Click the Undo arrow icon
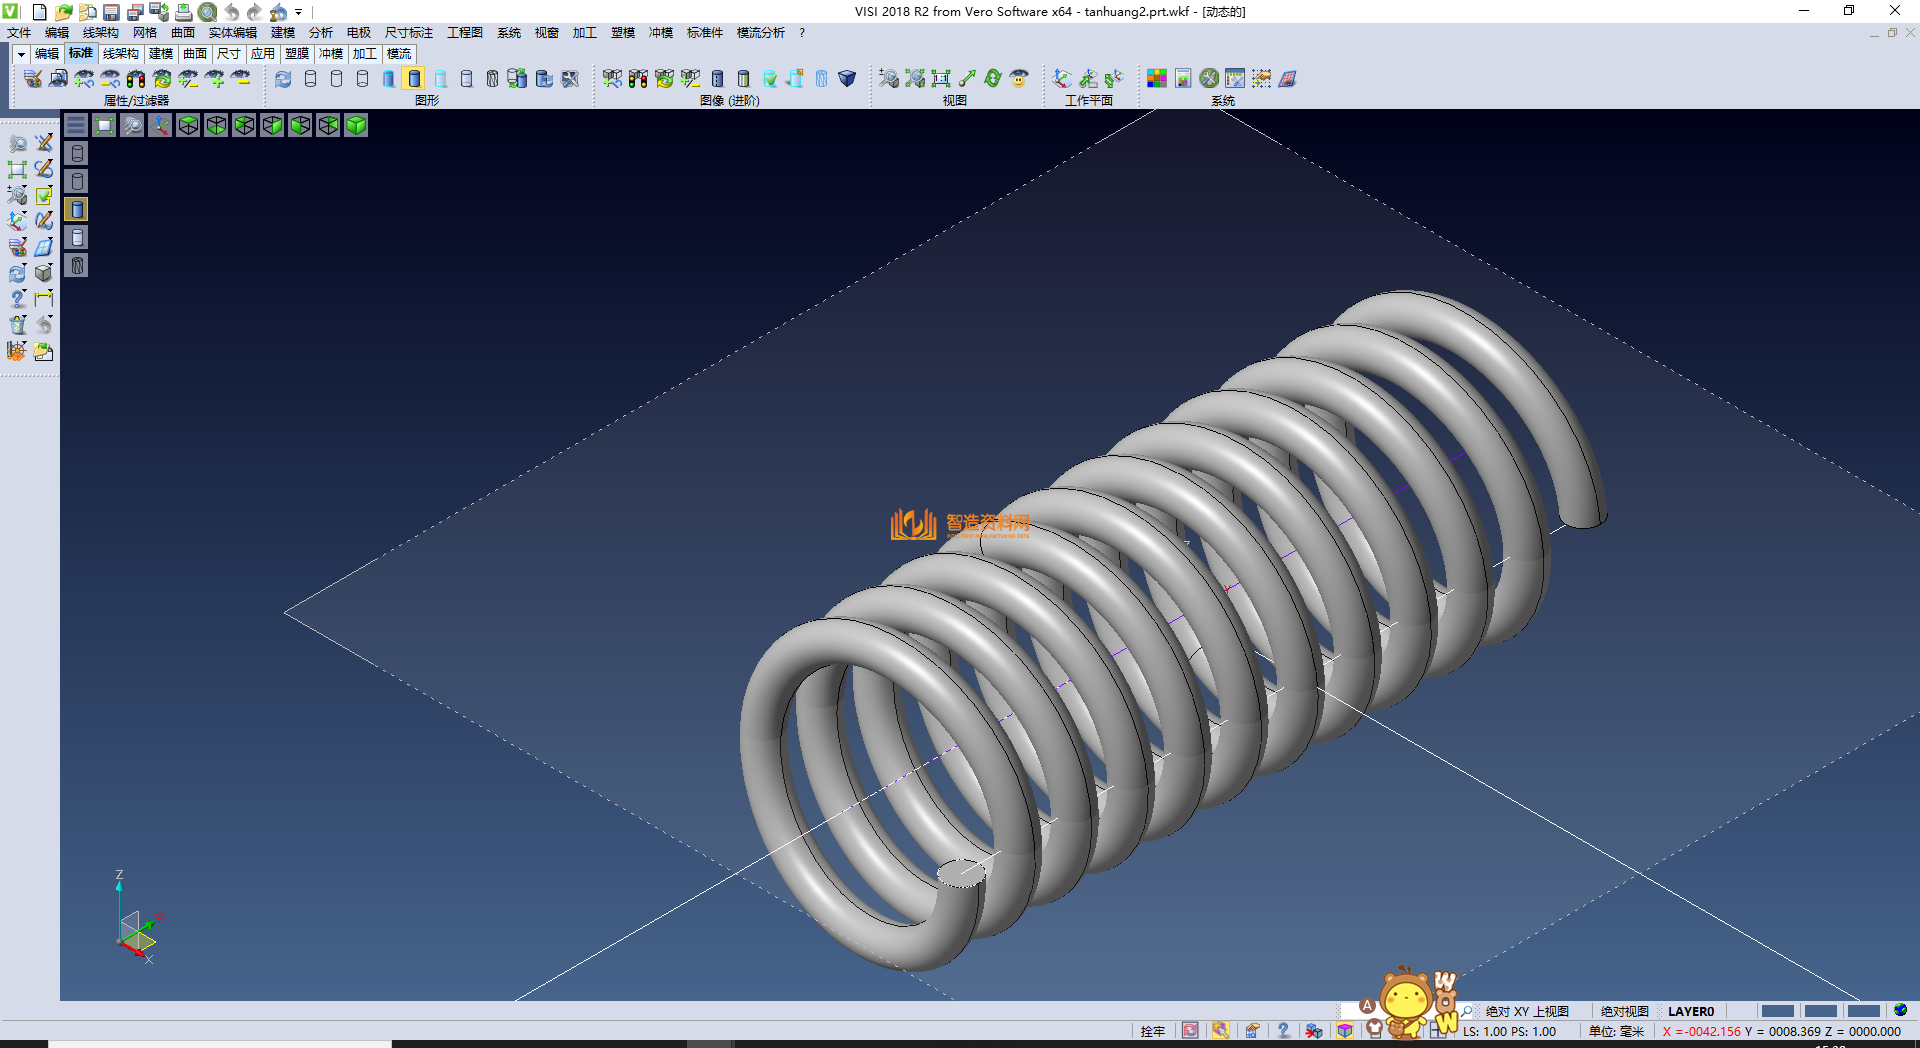 231,12
